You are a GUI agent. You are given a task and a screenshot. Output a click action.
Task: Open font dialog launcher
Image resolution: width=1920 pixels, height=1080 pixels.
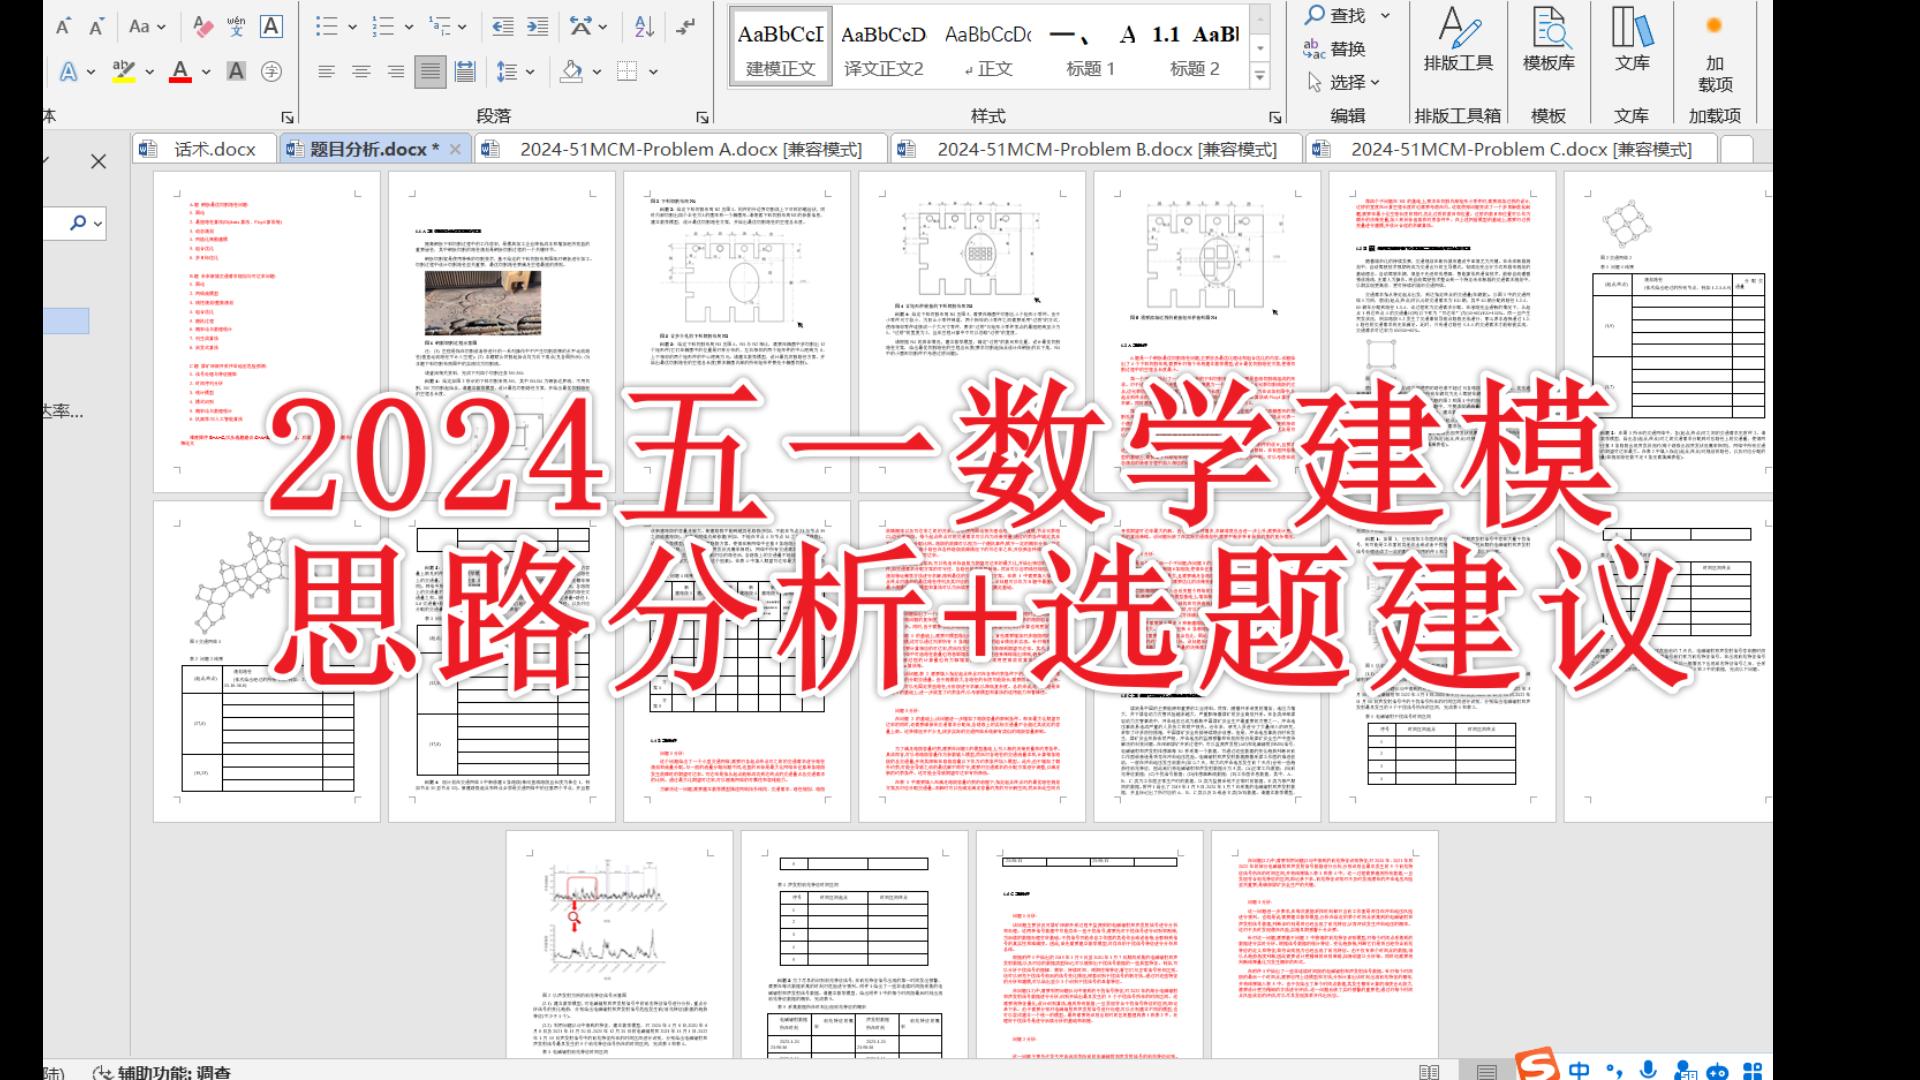288,117
